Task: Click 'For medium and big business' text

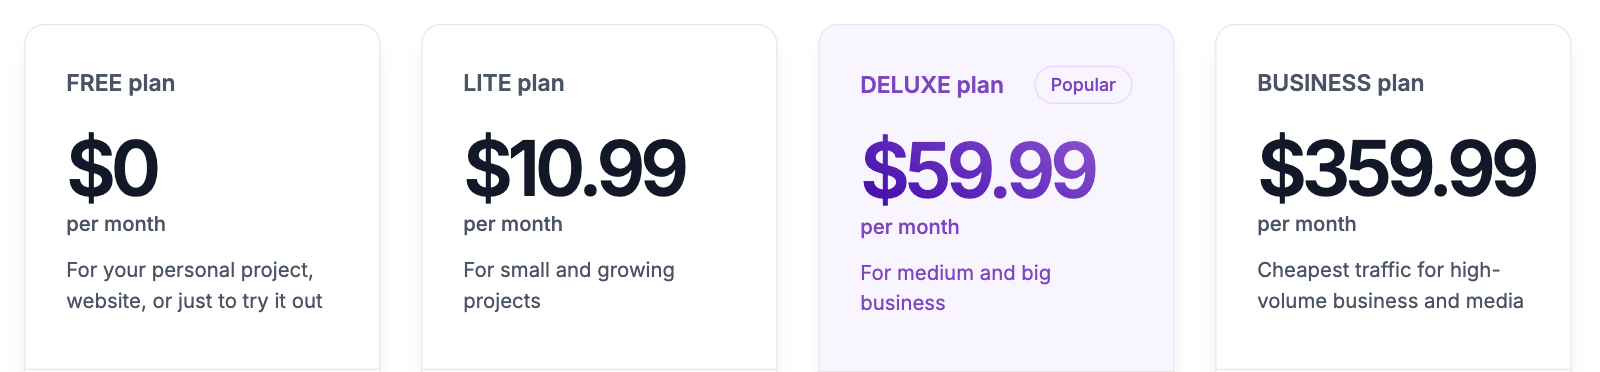Action: (955, 288)
